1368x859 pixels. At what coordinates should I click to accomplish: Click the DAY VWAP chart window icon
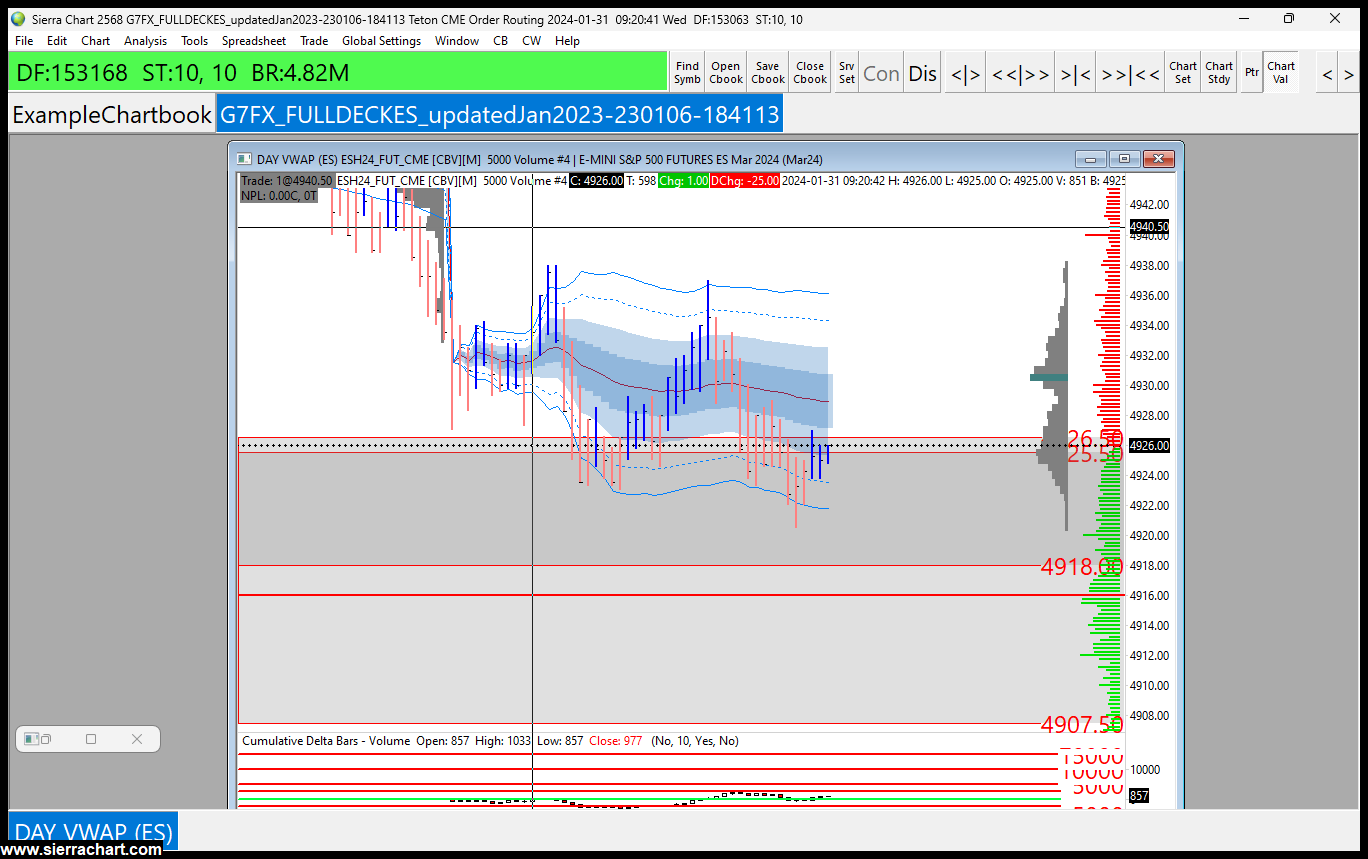coord(244,159)
